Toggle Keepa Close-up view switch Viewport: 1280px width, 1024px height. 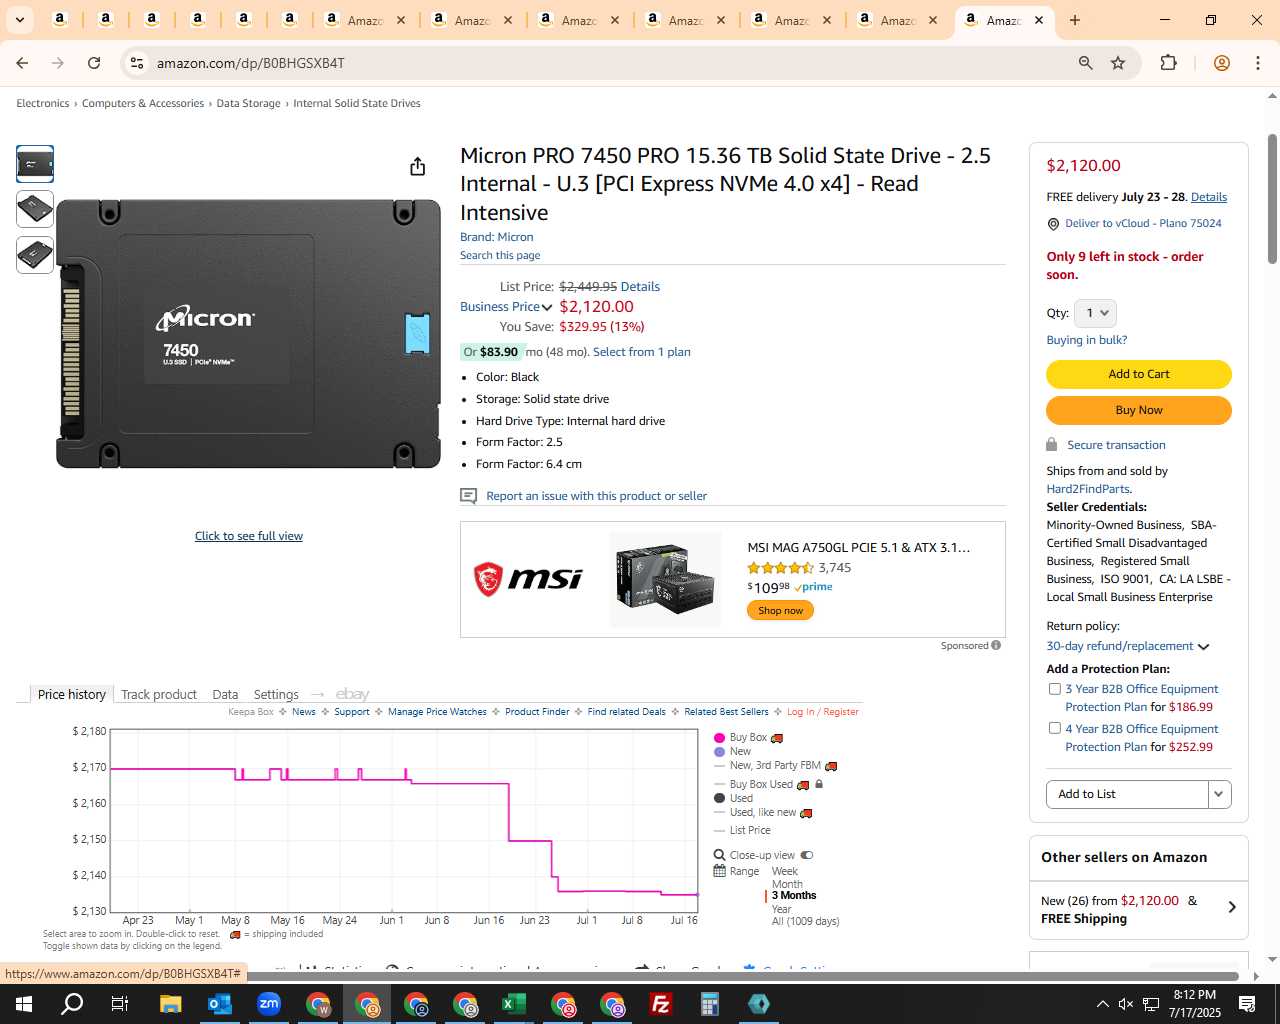807,855
